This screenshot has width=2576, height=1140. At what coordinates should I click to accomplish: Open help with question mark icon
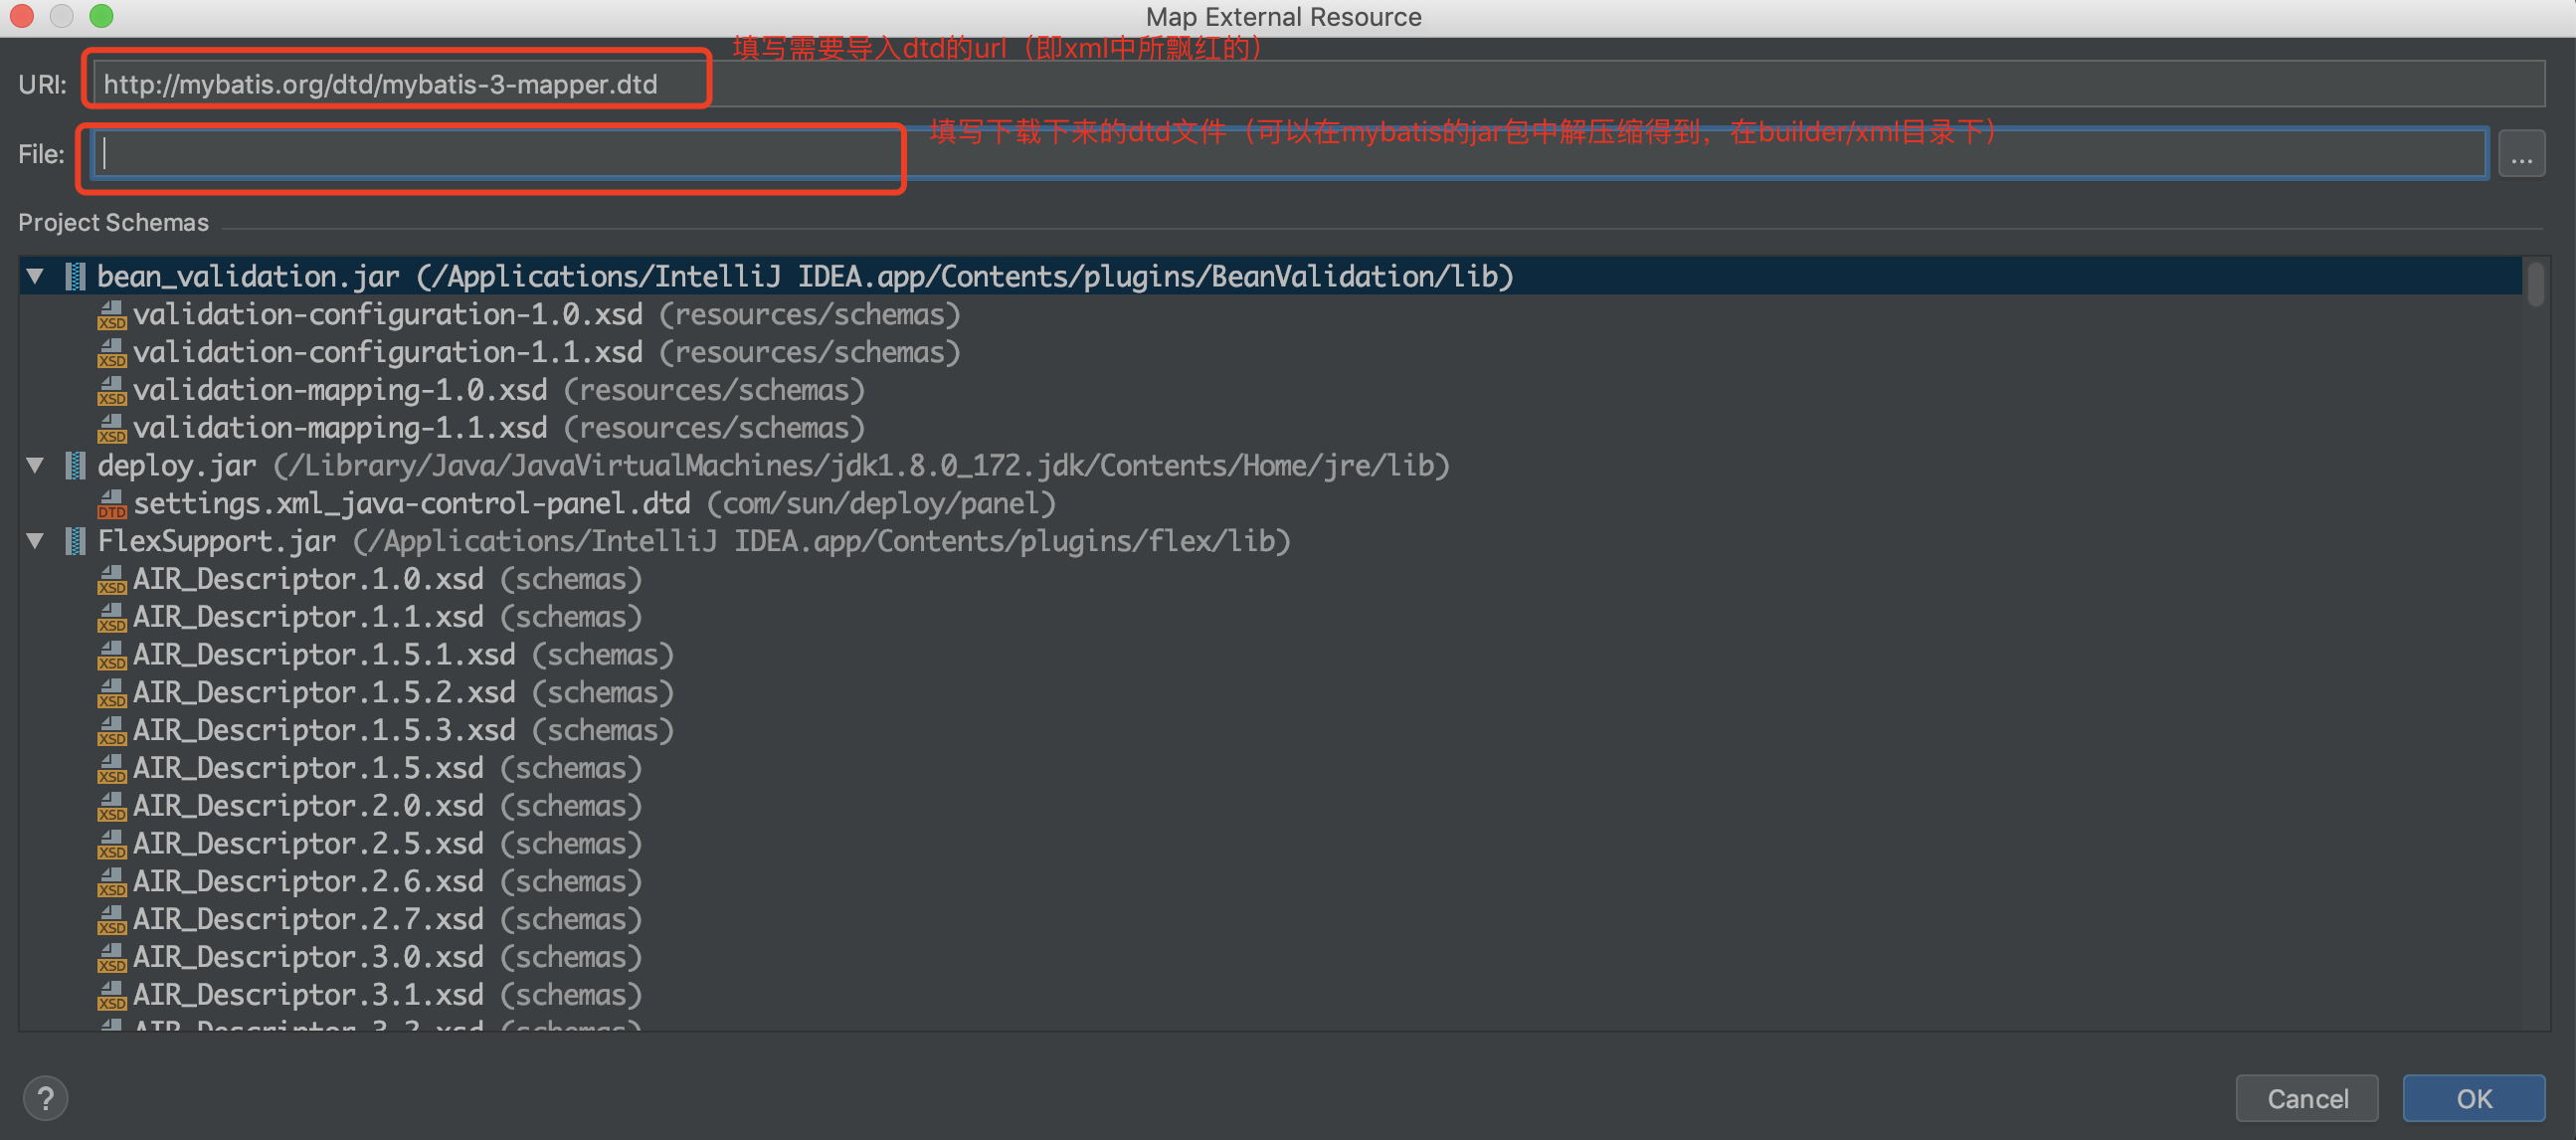pos(45,1098)
